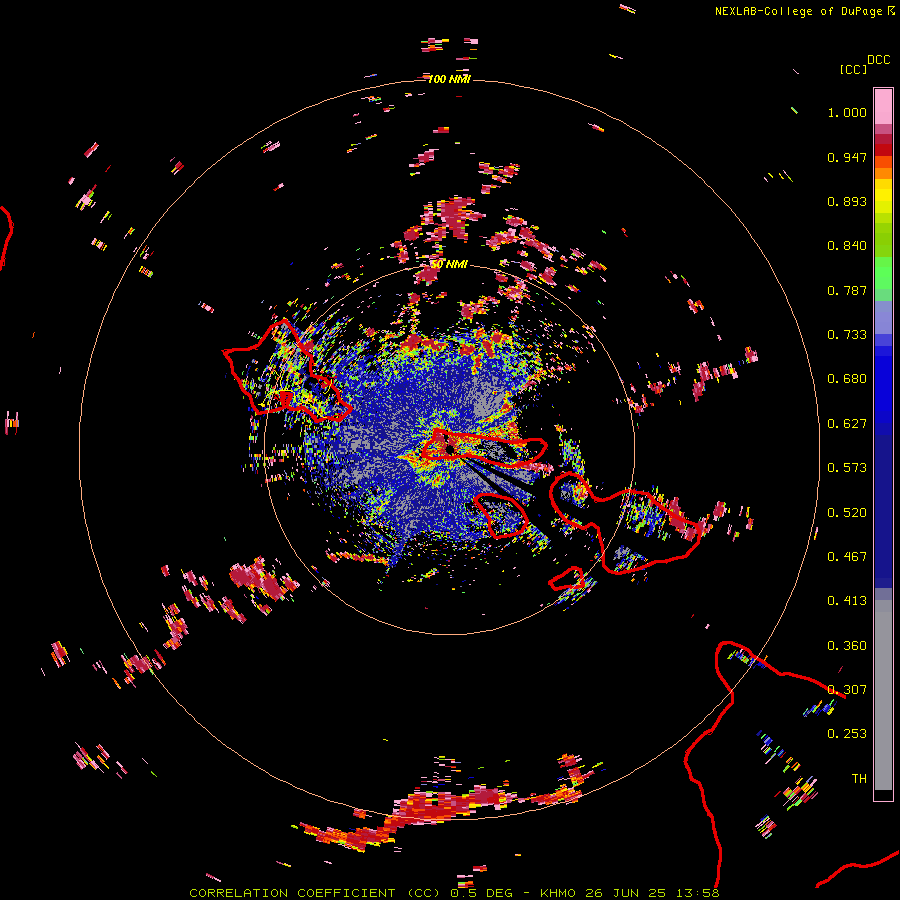Click the 0.680 color scale value

click(x=847, y=379)
